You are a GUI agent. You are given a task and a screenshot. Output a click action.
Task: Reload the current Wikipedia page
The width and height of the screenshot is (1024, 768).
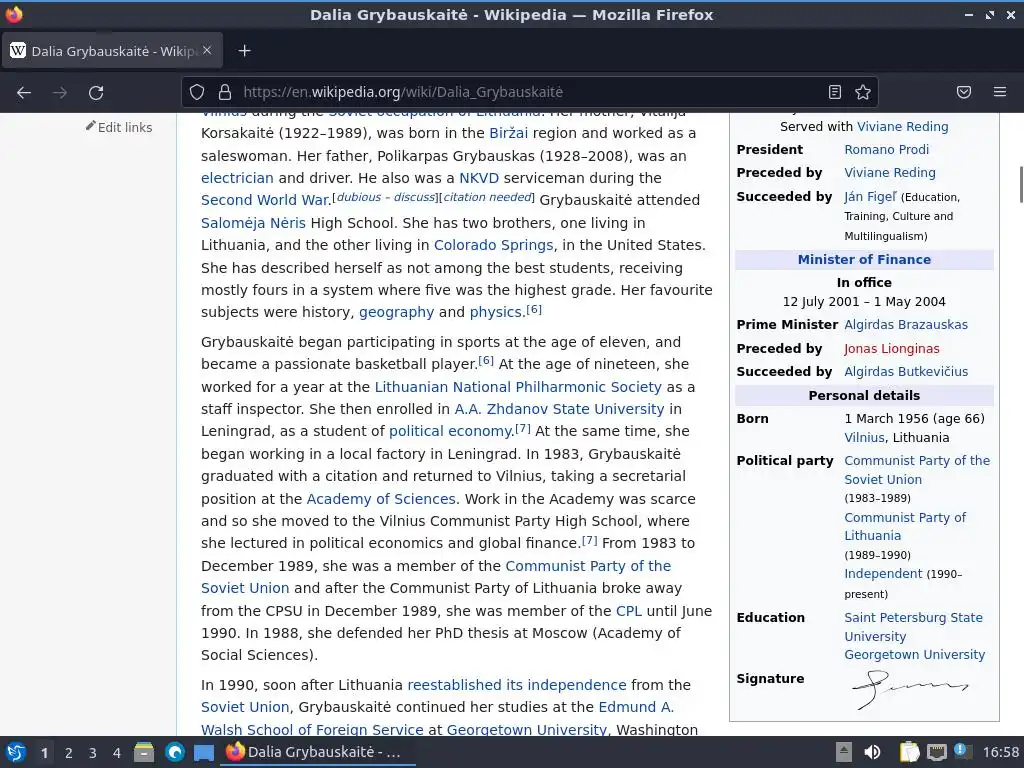tap(96, 93)
